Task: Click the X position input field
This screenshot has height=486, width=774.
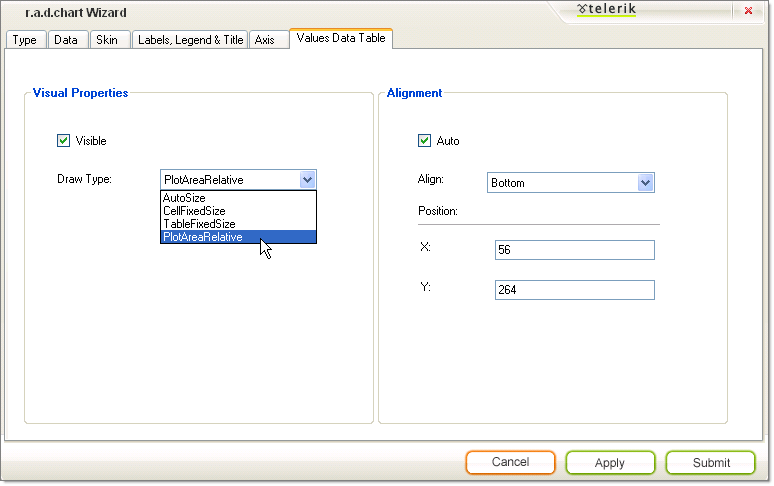Action: pos(575,250)
